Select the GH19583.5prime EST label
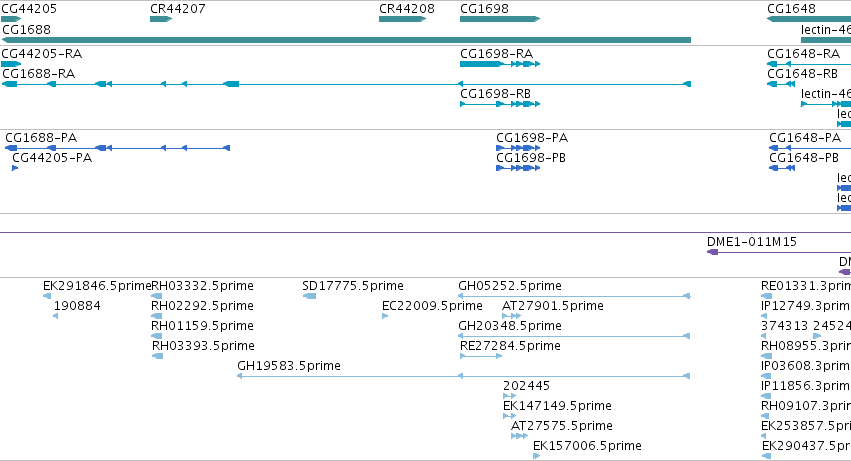This screenshot has width=851, height=461. tap(289, 367)
